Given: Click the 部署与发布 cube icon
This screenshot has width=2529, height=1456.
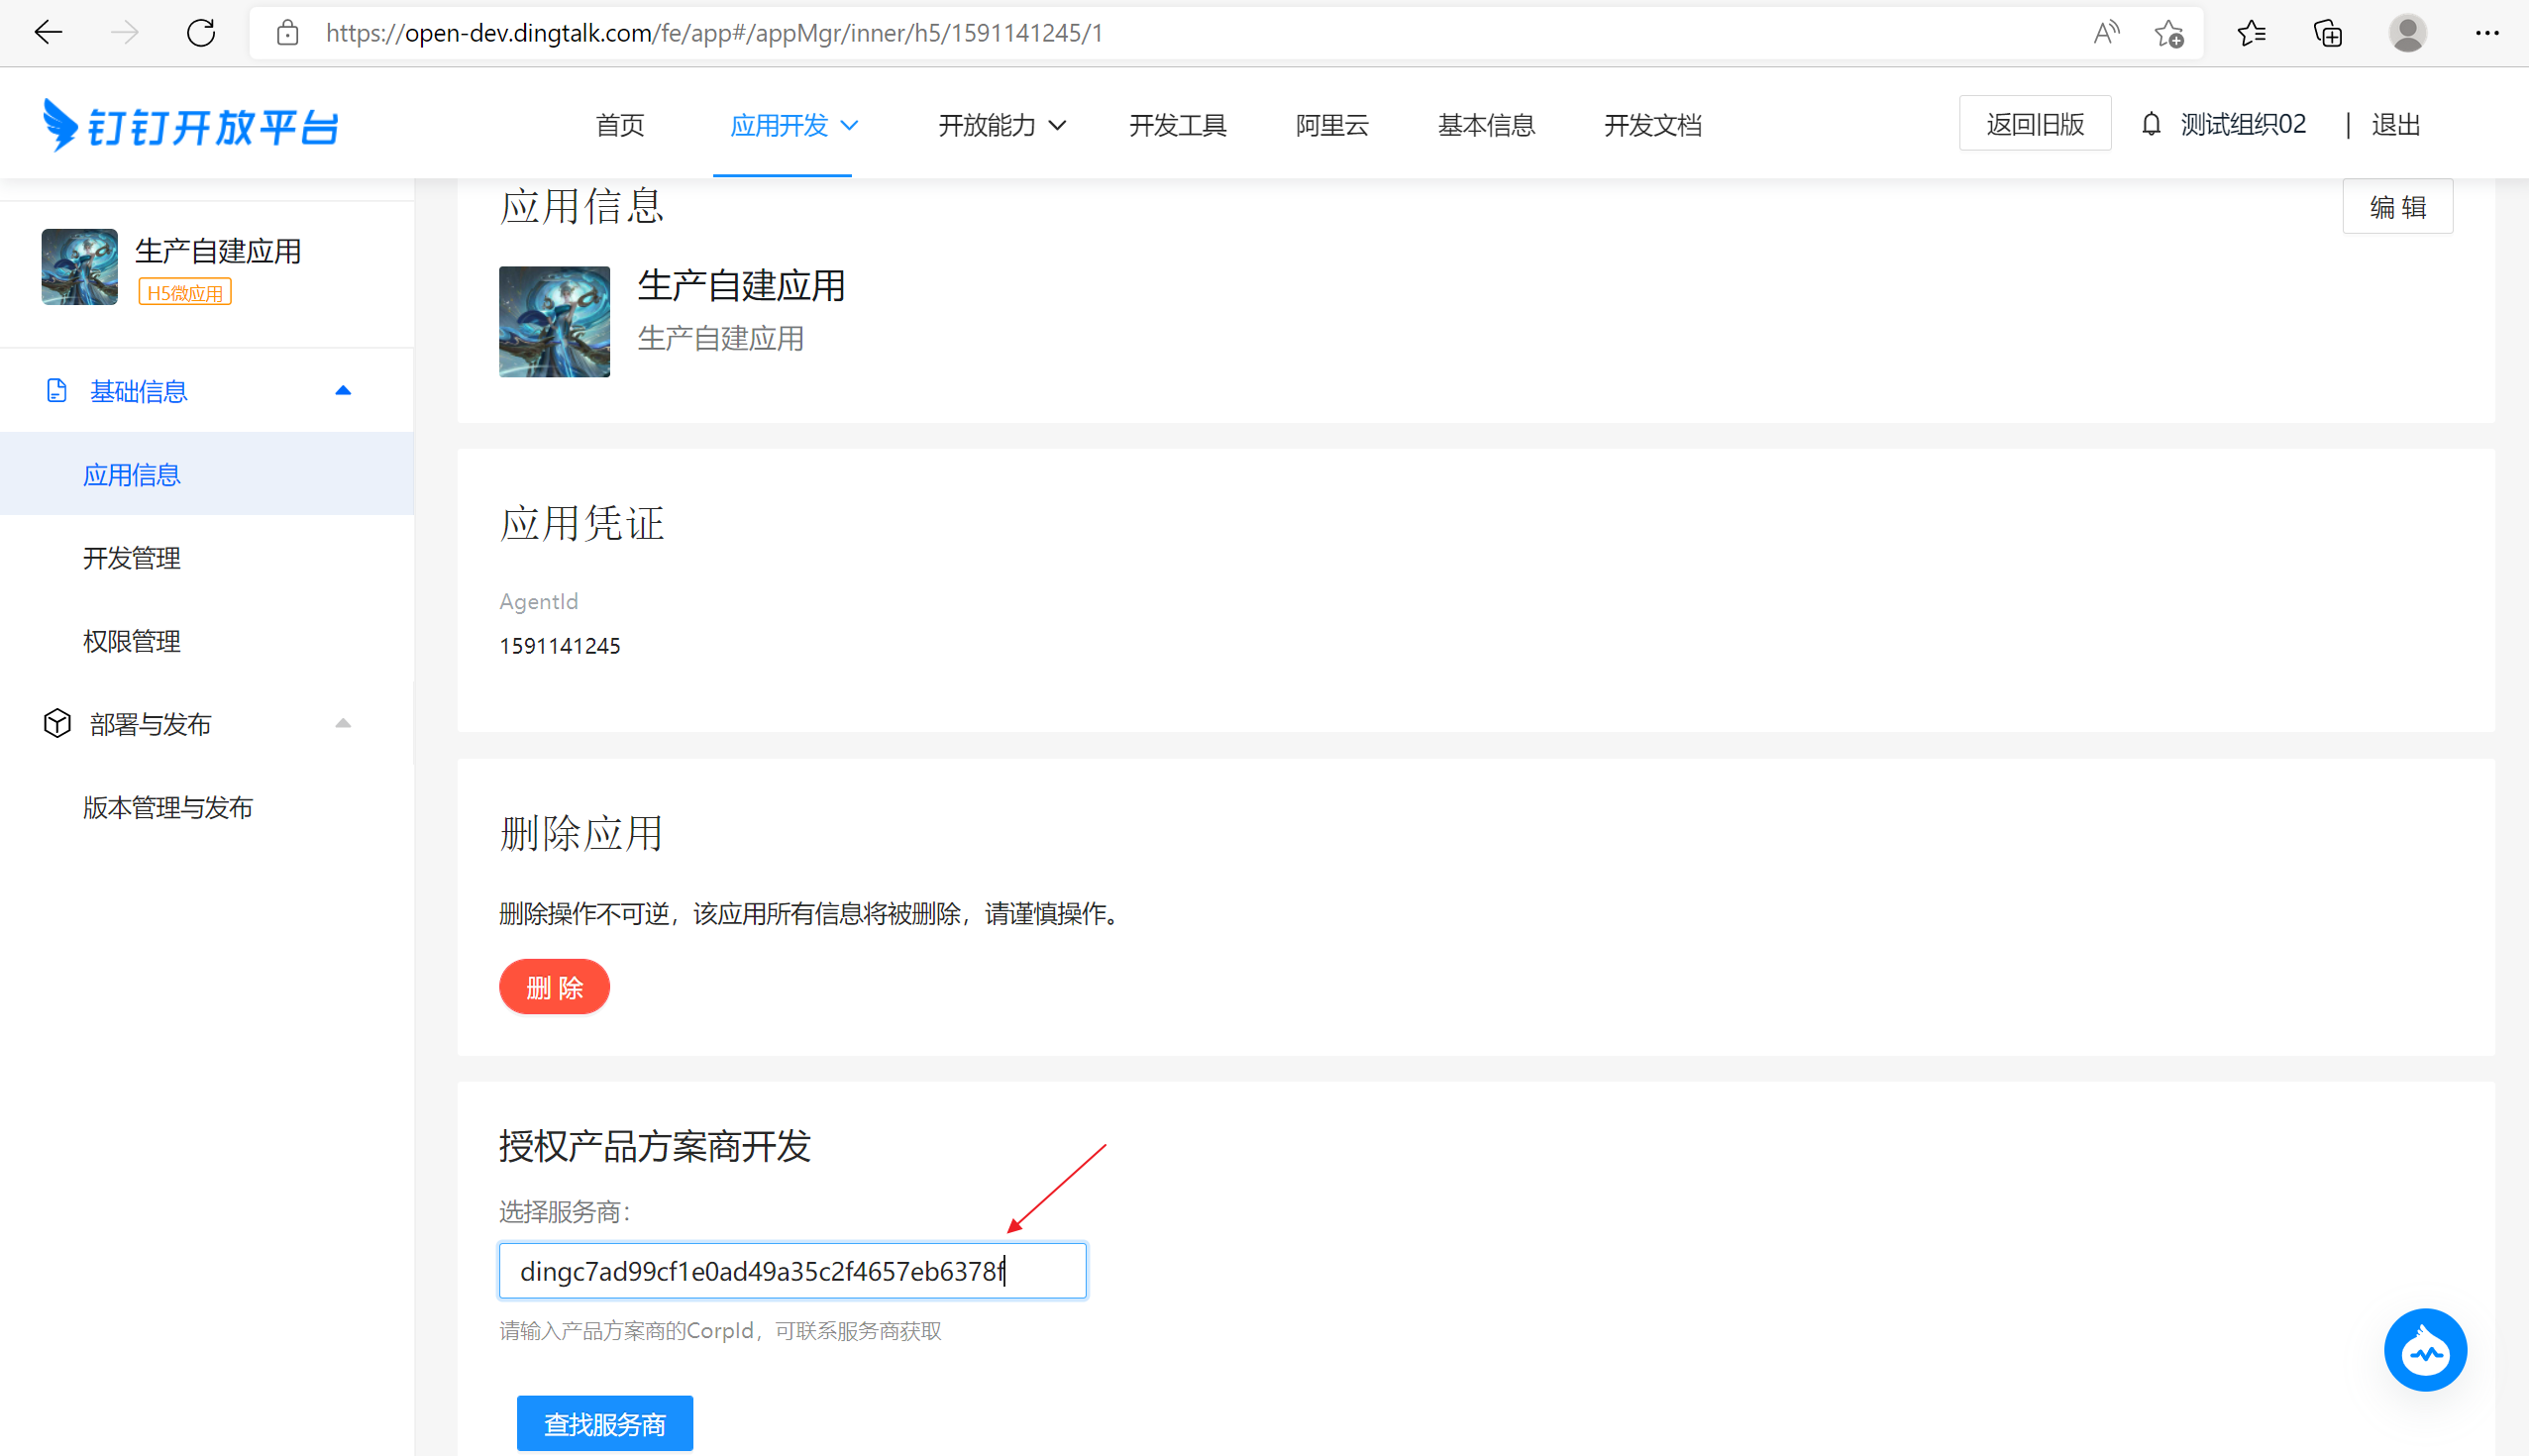Looking at the screenshot, I should pyautogui.click(x=57, y=723).
